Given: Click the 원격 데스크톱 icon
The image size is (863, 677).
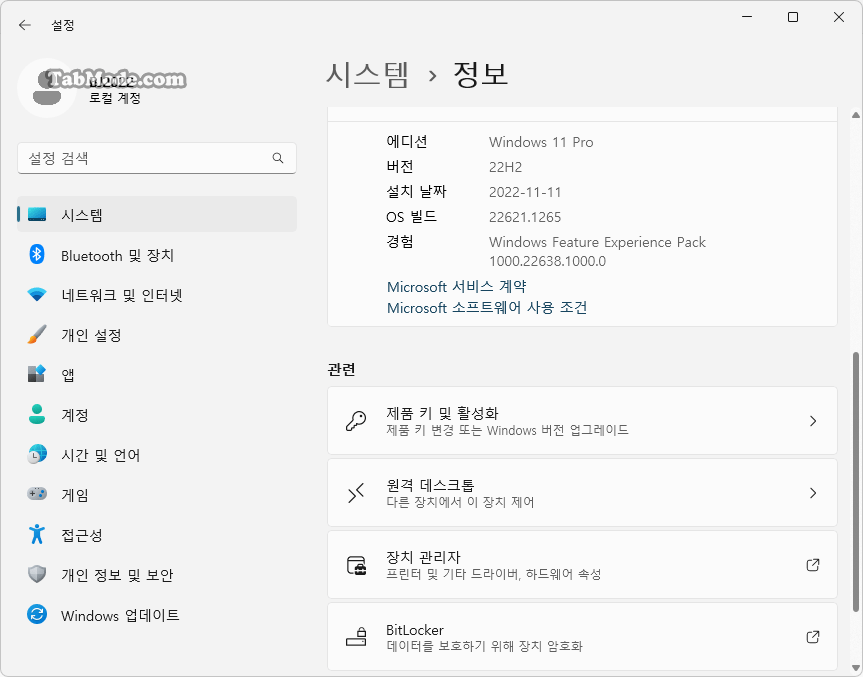Looking at the screenshot, I should (x=356, y=493).
